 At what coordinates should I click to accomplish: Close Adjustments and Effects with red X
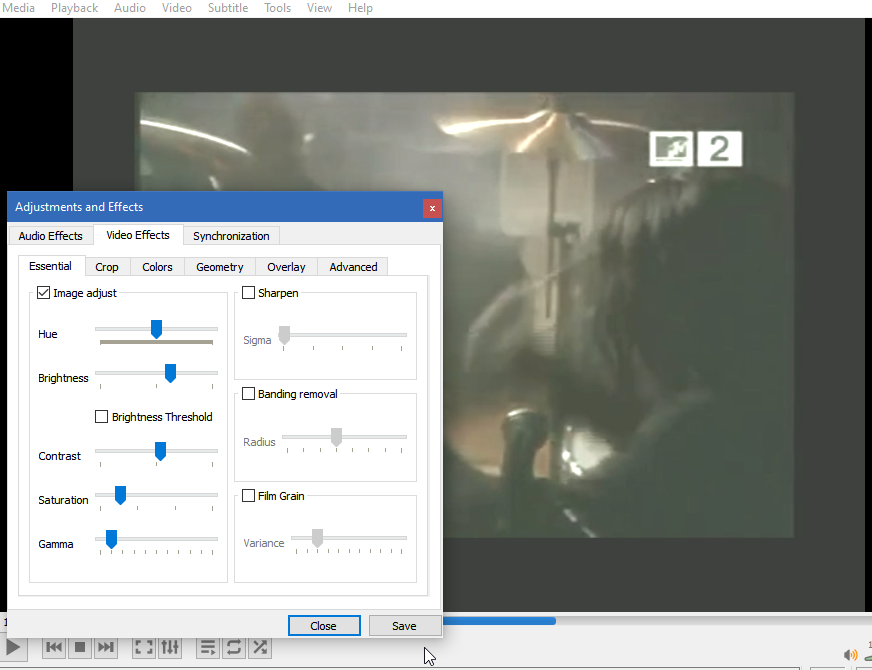pos(432,208)
